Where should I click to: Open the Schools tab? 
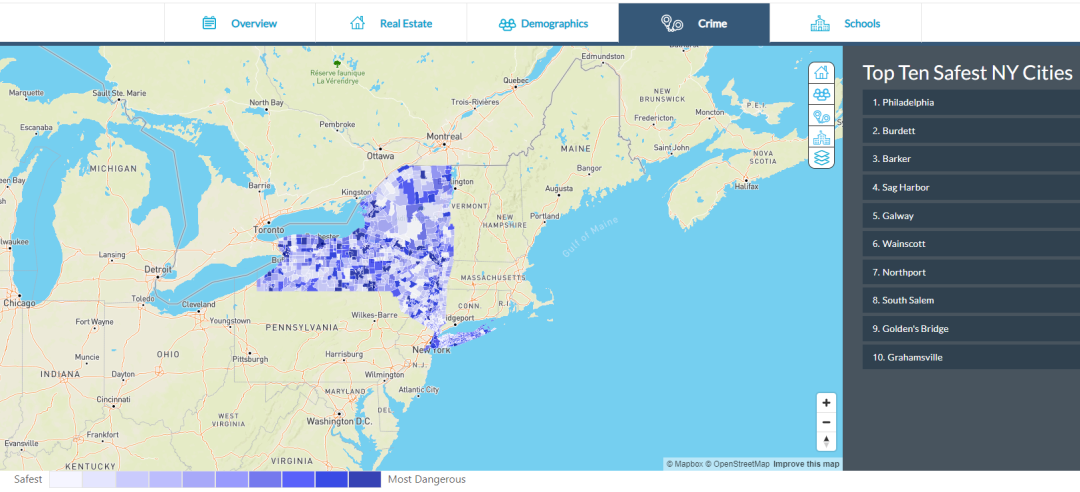(x=846, y=23)
